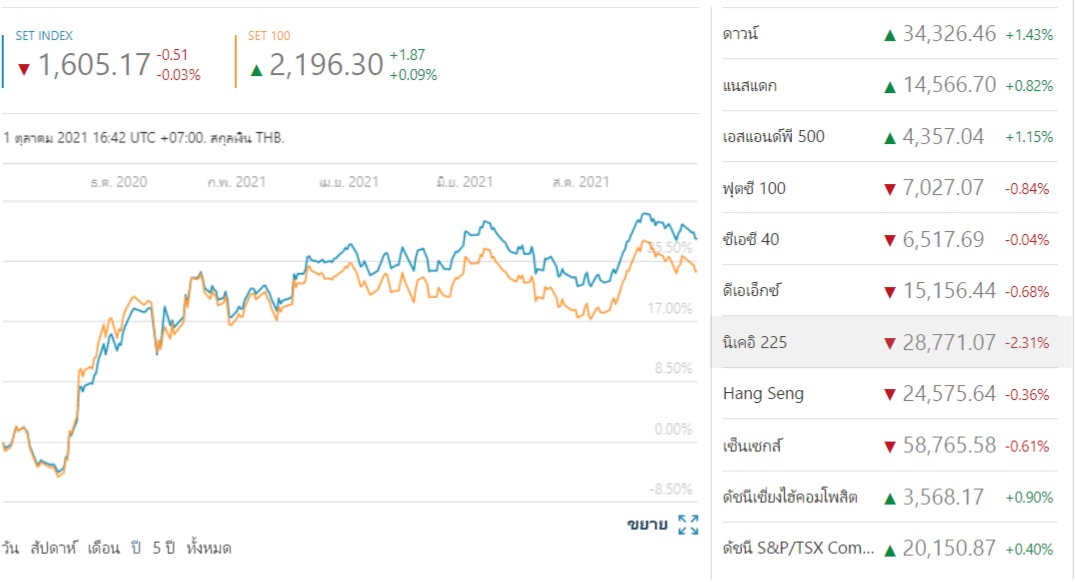Click the blue SET INDEX line near its peak

coord(645,214)
